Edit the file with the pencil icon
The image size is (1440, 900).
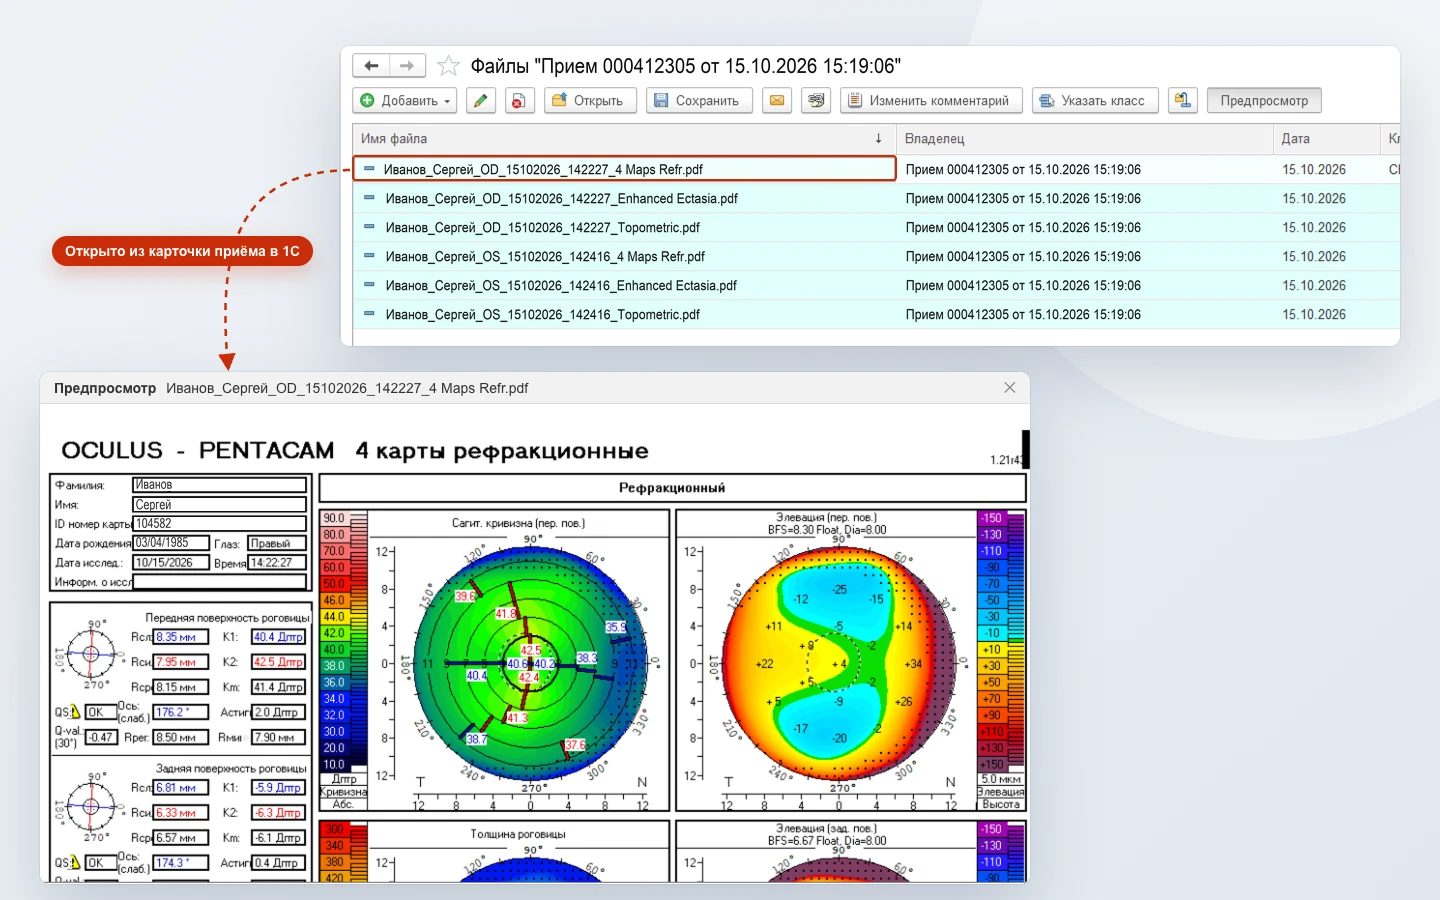(x=481, y=100)
